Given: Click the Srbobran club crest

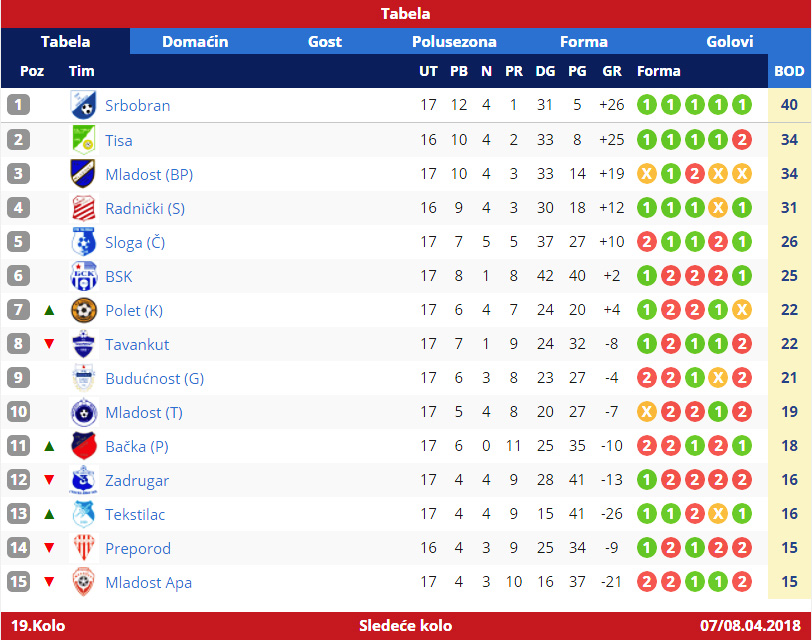Looking at the screenshot, I should coord(83,105).
